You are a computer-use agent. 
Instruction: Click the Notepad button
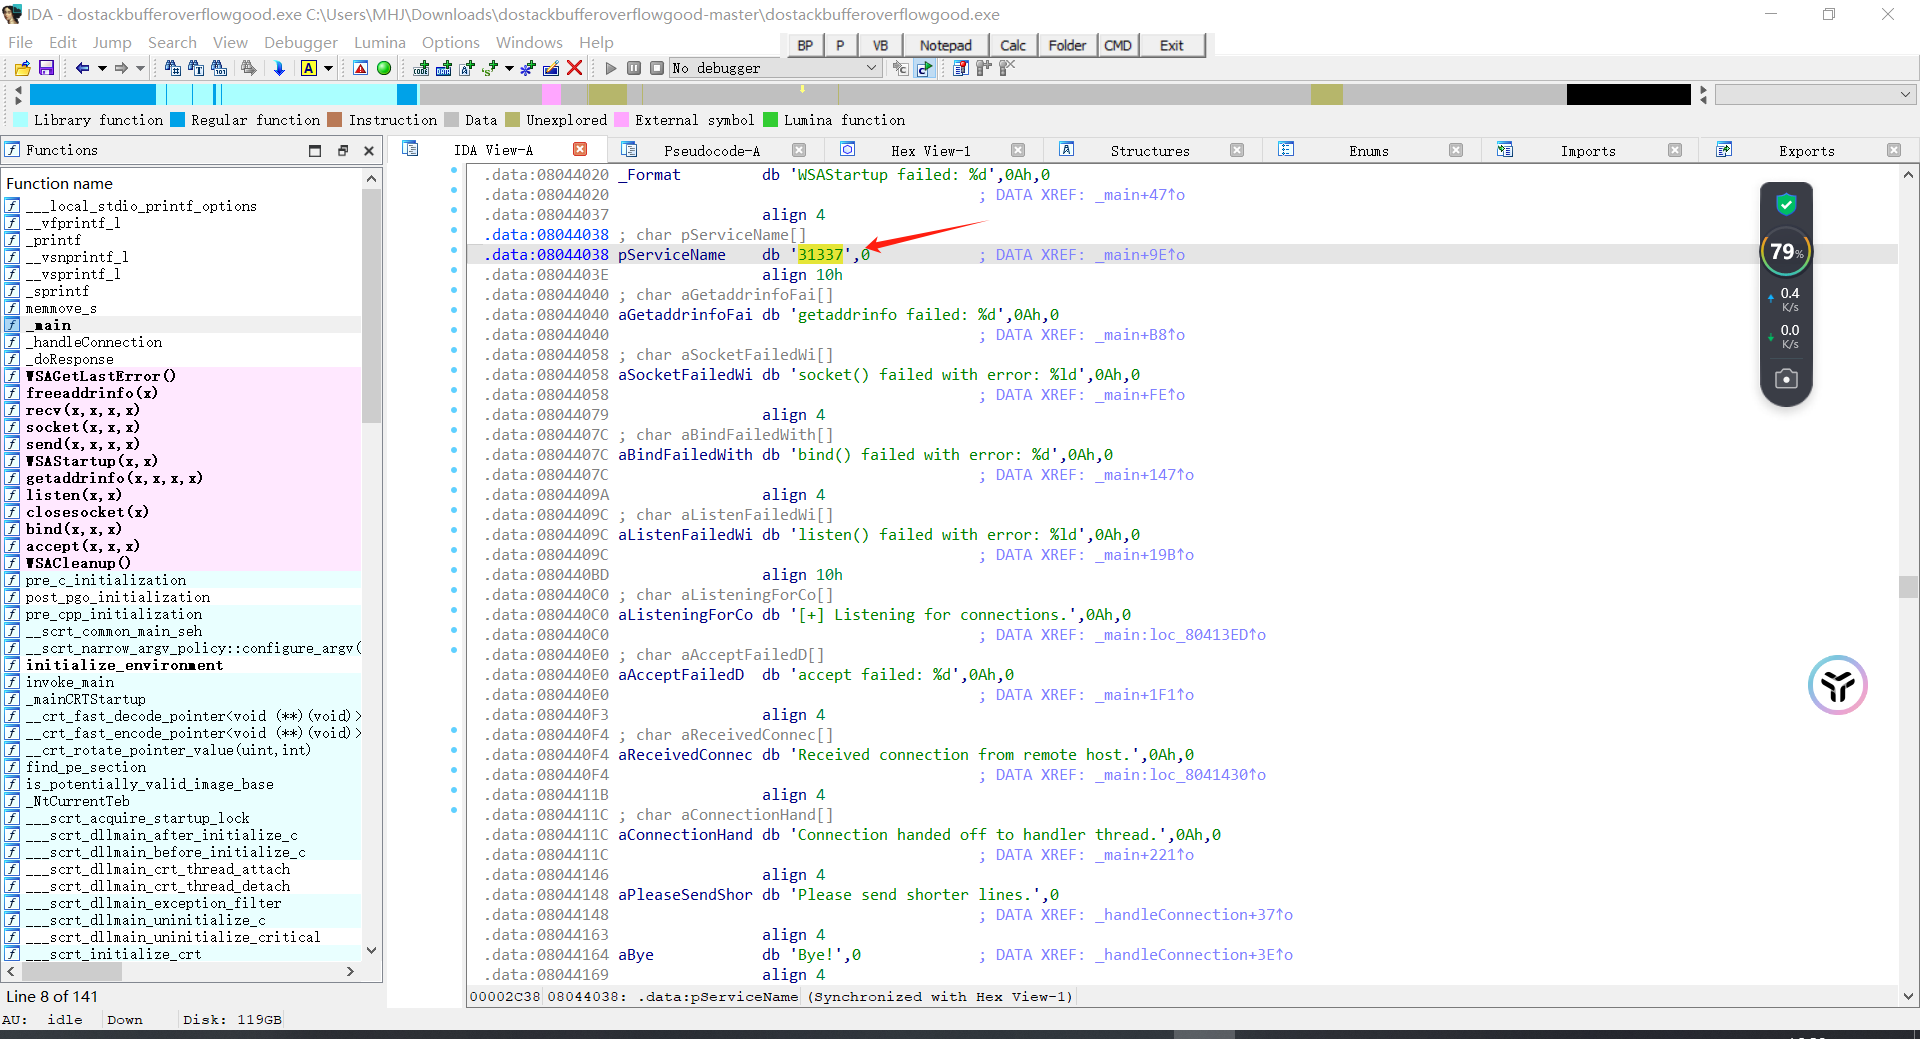pos(945,45)
